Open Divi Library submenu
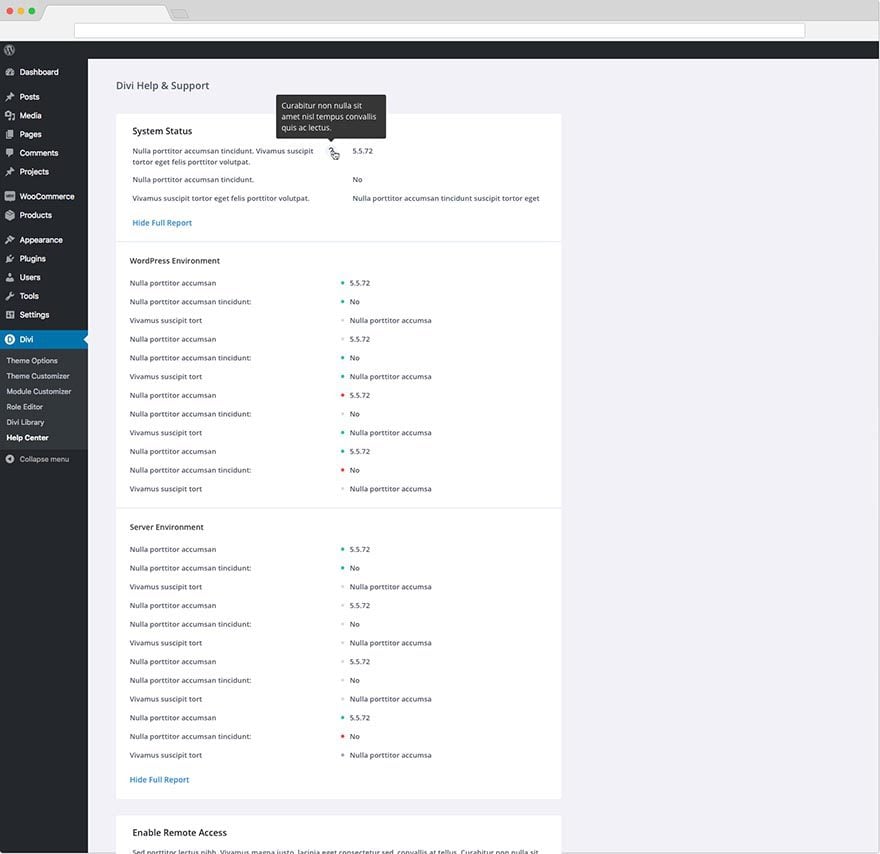880x854 pixels. pyautogui.click(x=25, y=422)
